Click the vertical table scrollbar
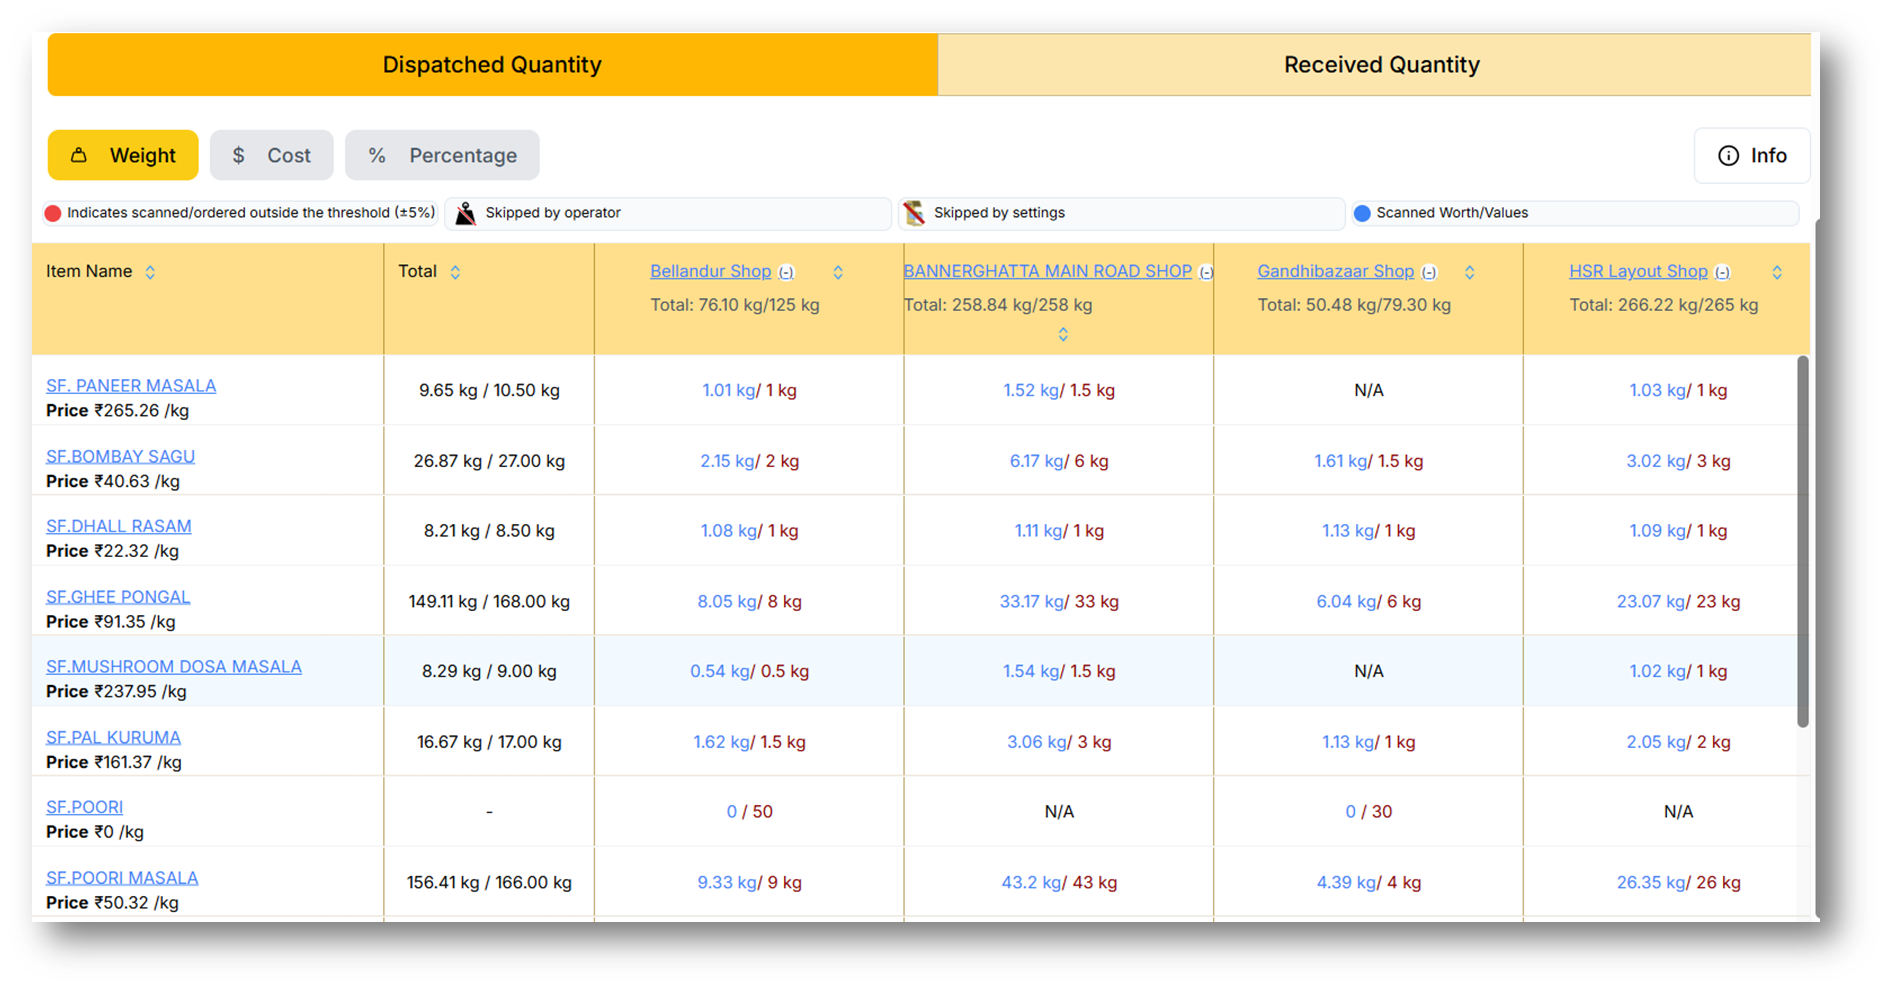This screenshot has width=1885, height=987. coord(1802,540)
